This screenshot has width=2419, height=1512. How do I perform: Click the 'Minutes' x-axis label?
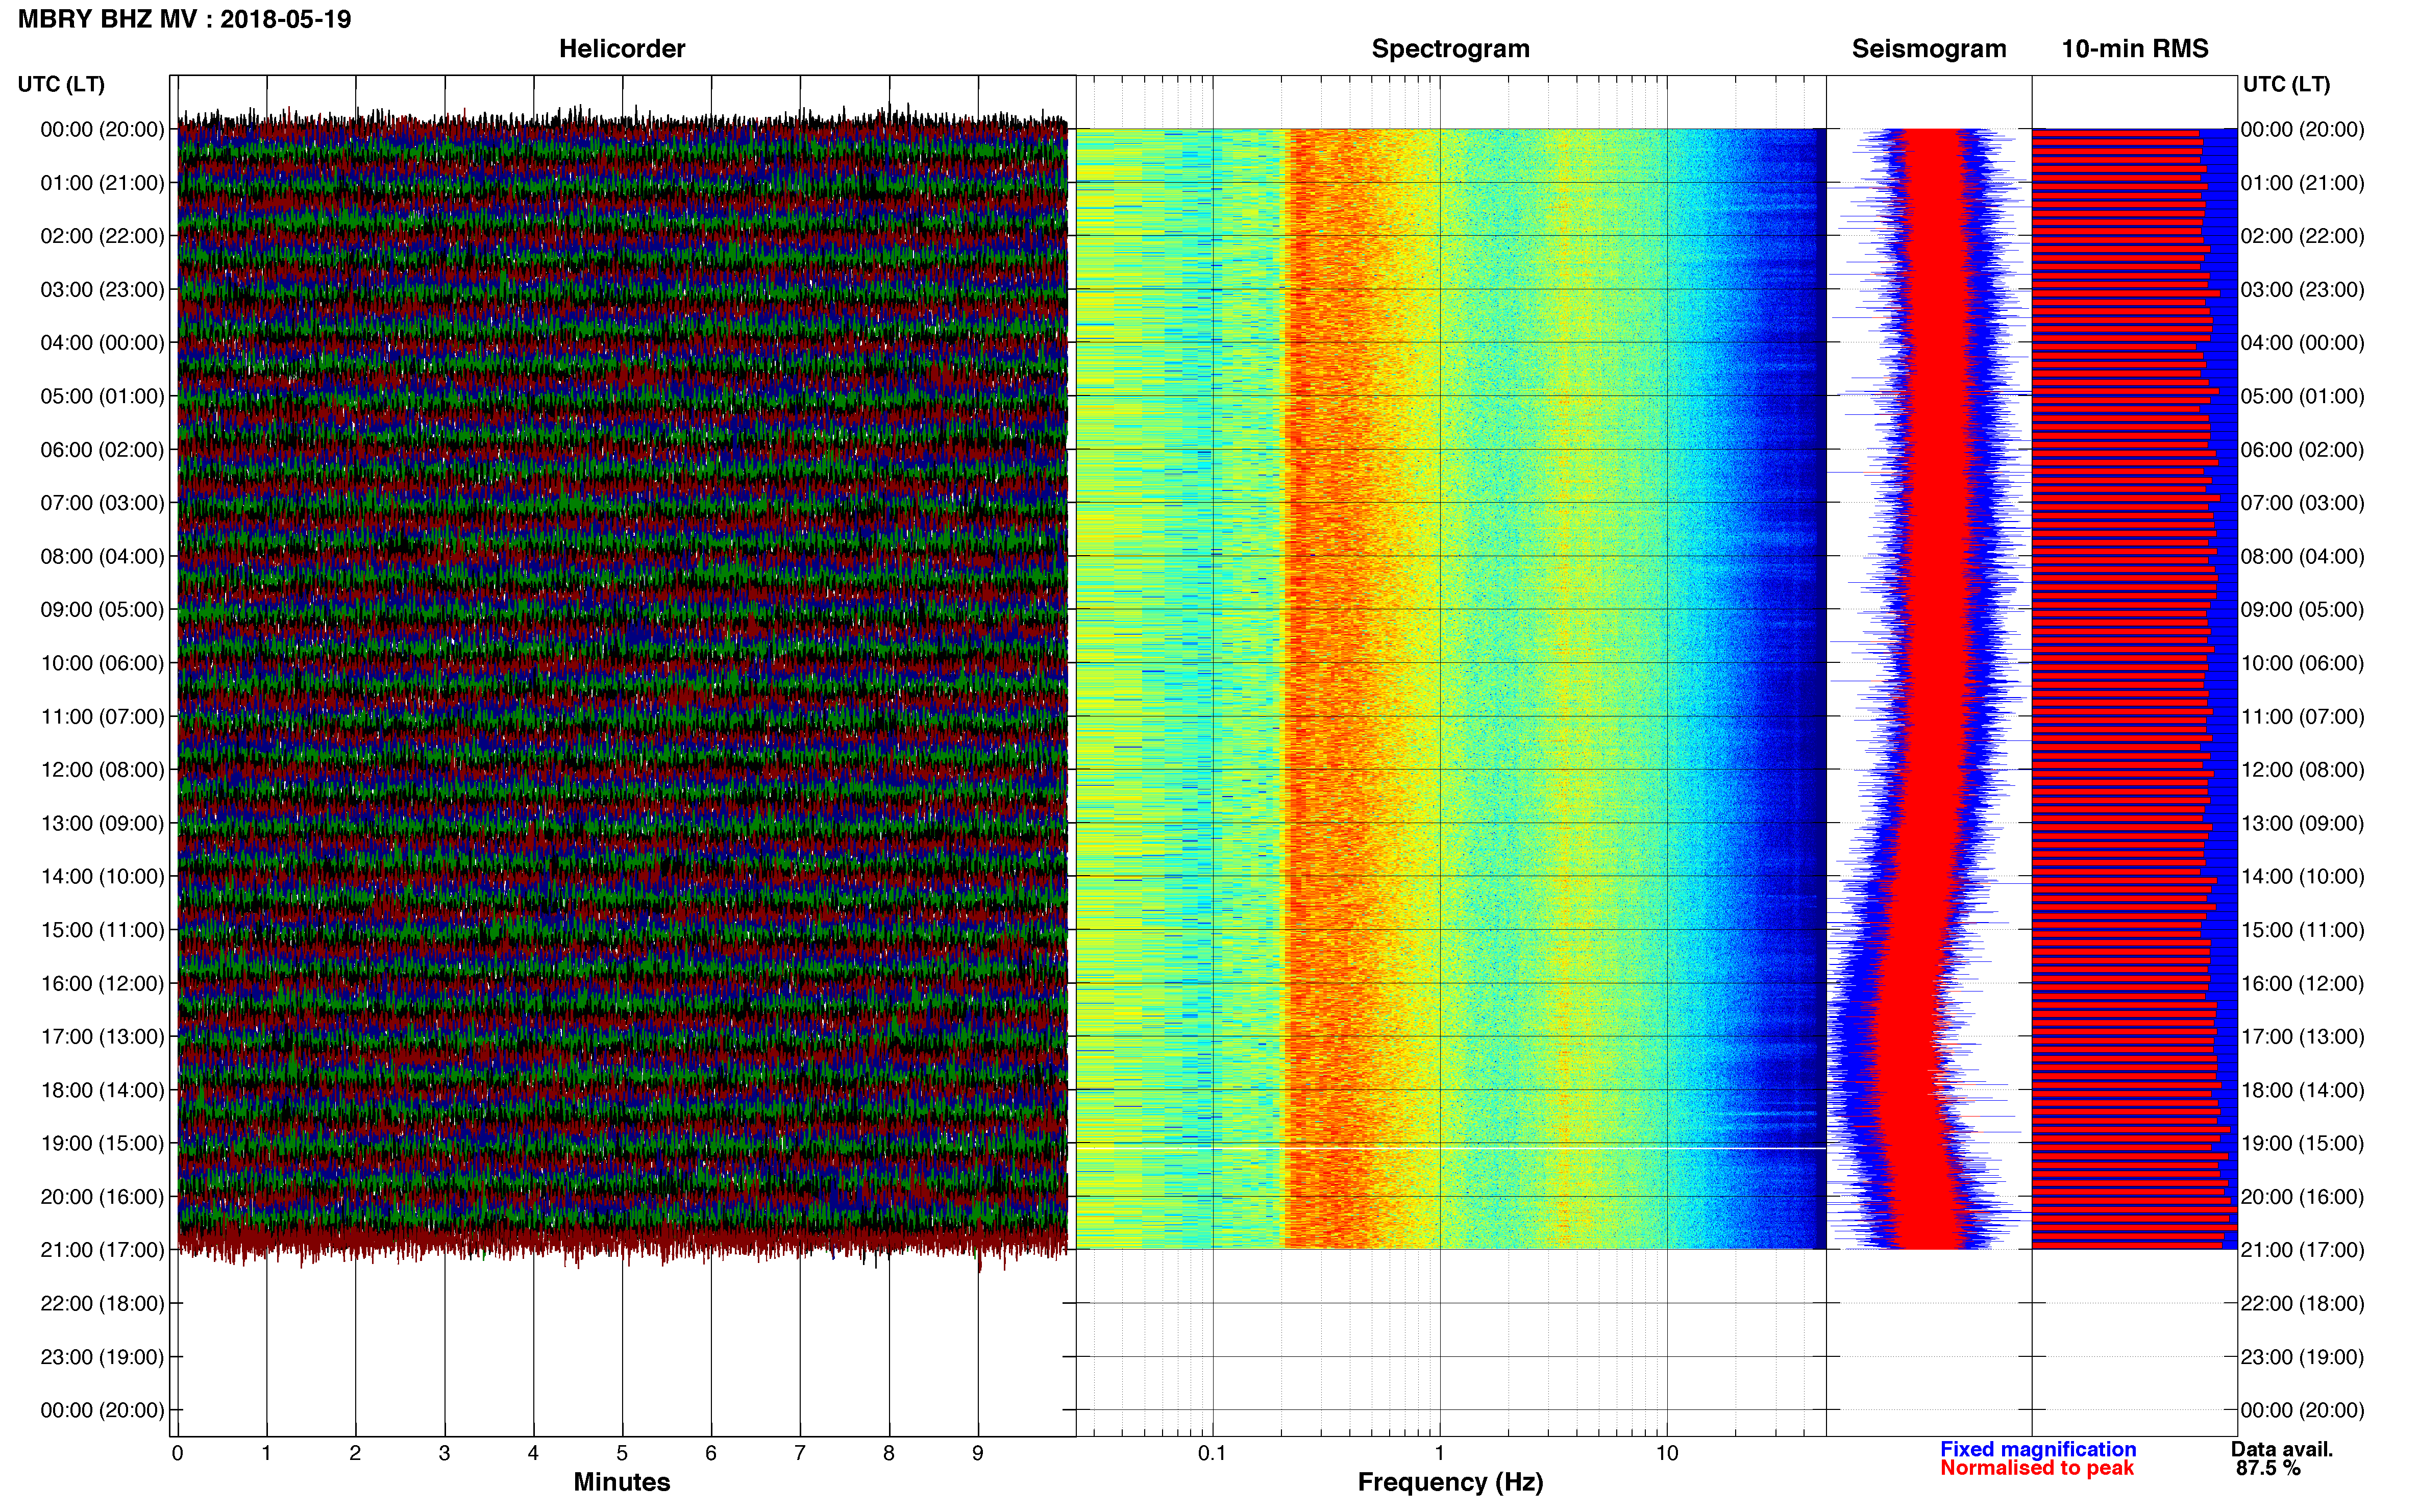pyautogui.click(x=622, y=1482)
